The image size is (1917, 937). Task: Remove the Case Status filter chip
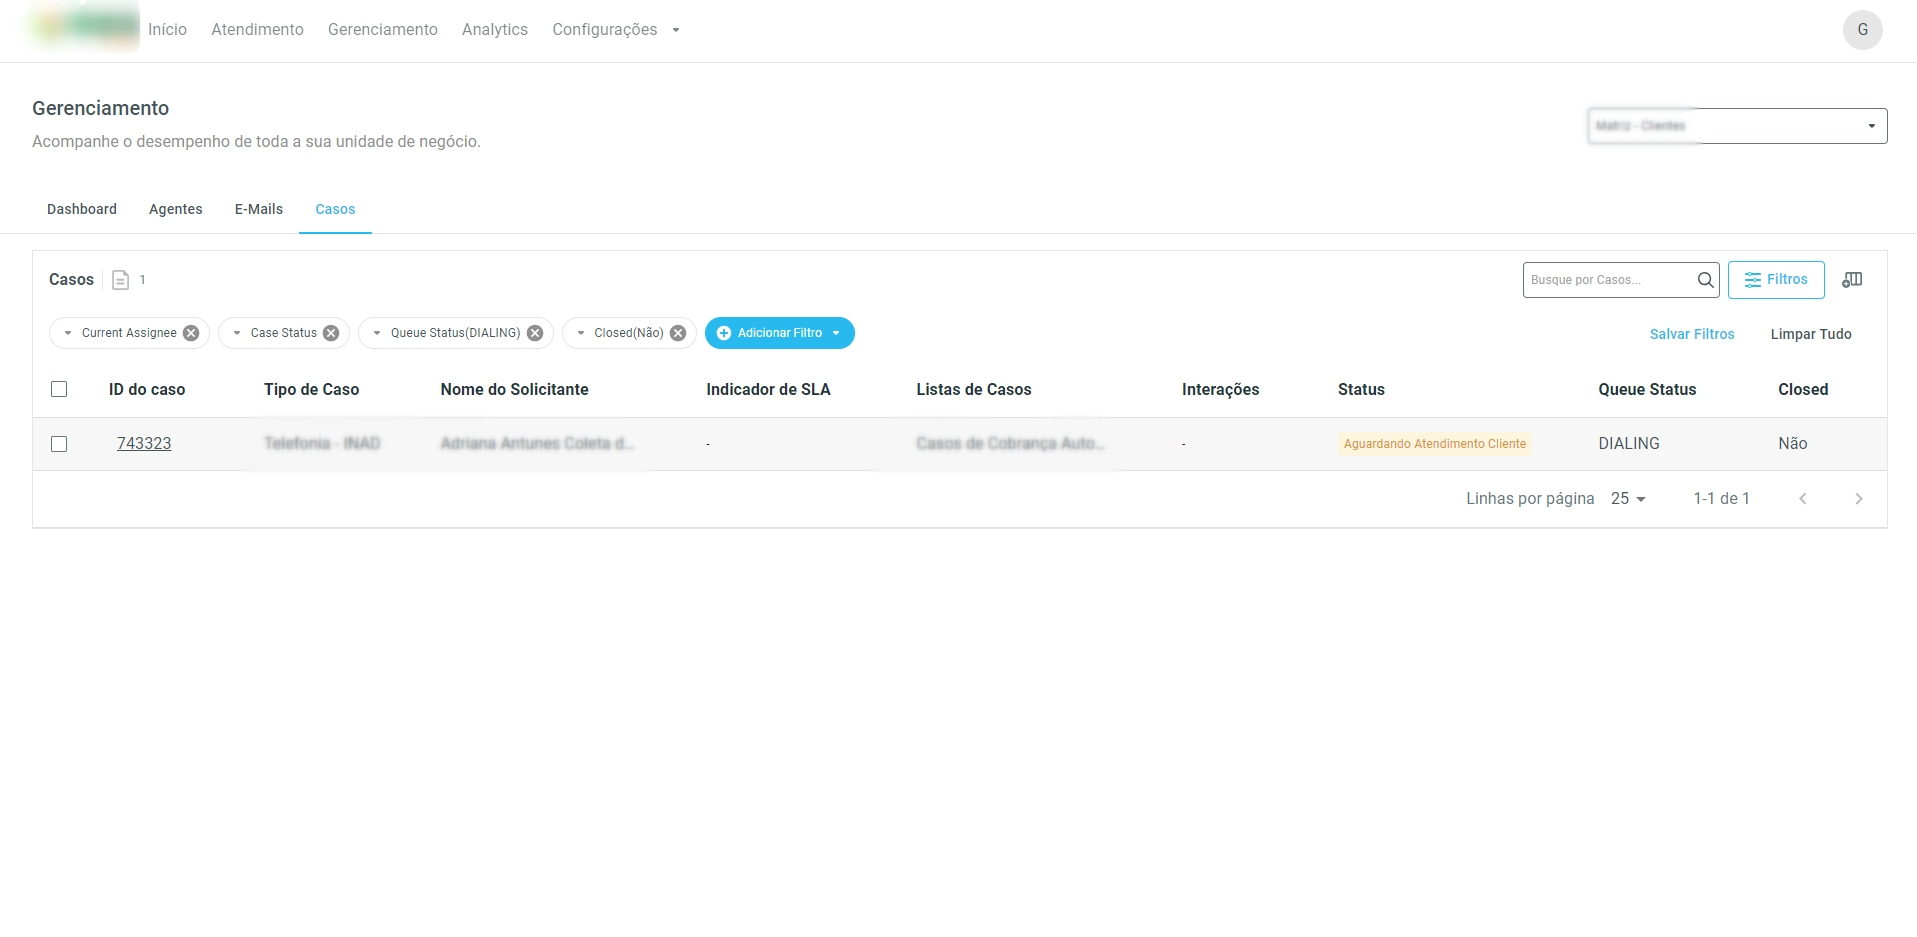pos(331,333)
